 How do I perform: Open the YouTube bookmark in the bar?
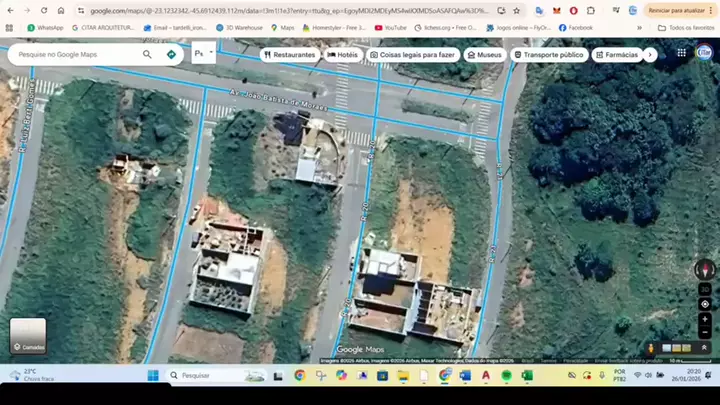pos(391,28)
